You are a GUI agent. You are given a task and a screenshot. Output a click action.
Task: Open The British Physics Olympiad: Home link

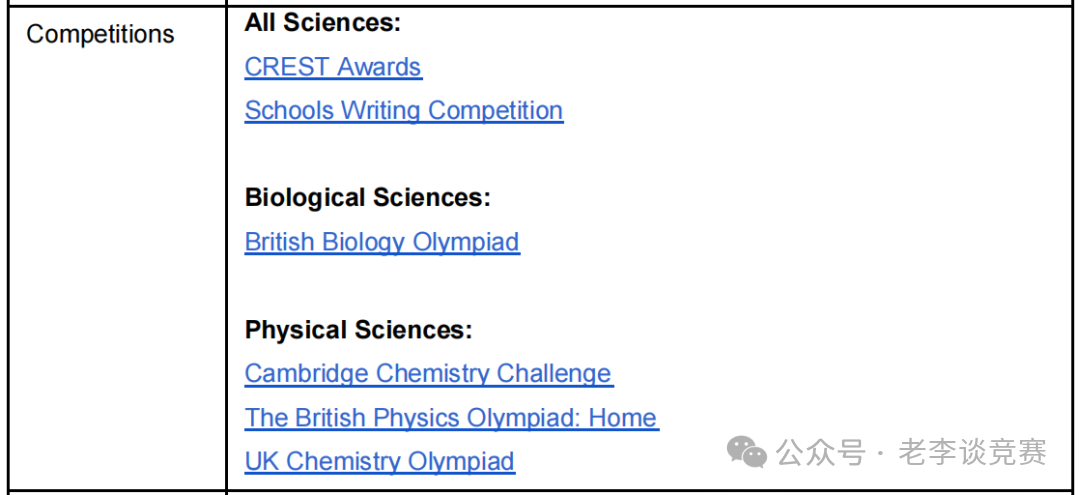(451, 417)
